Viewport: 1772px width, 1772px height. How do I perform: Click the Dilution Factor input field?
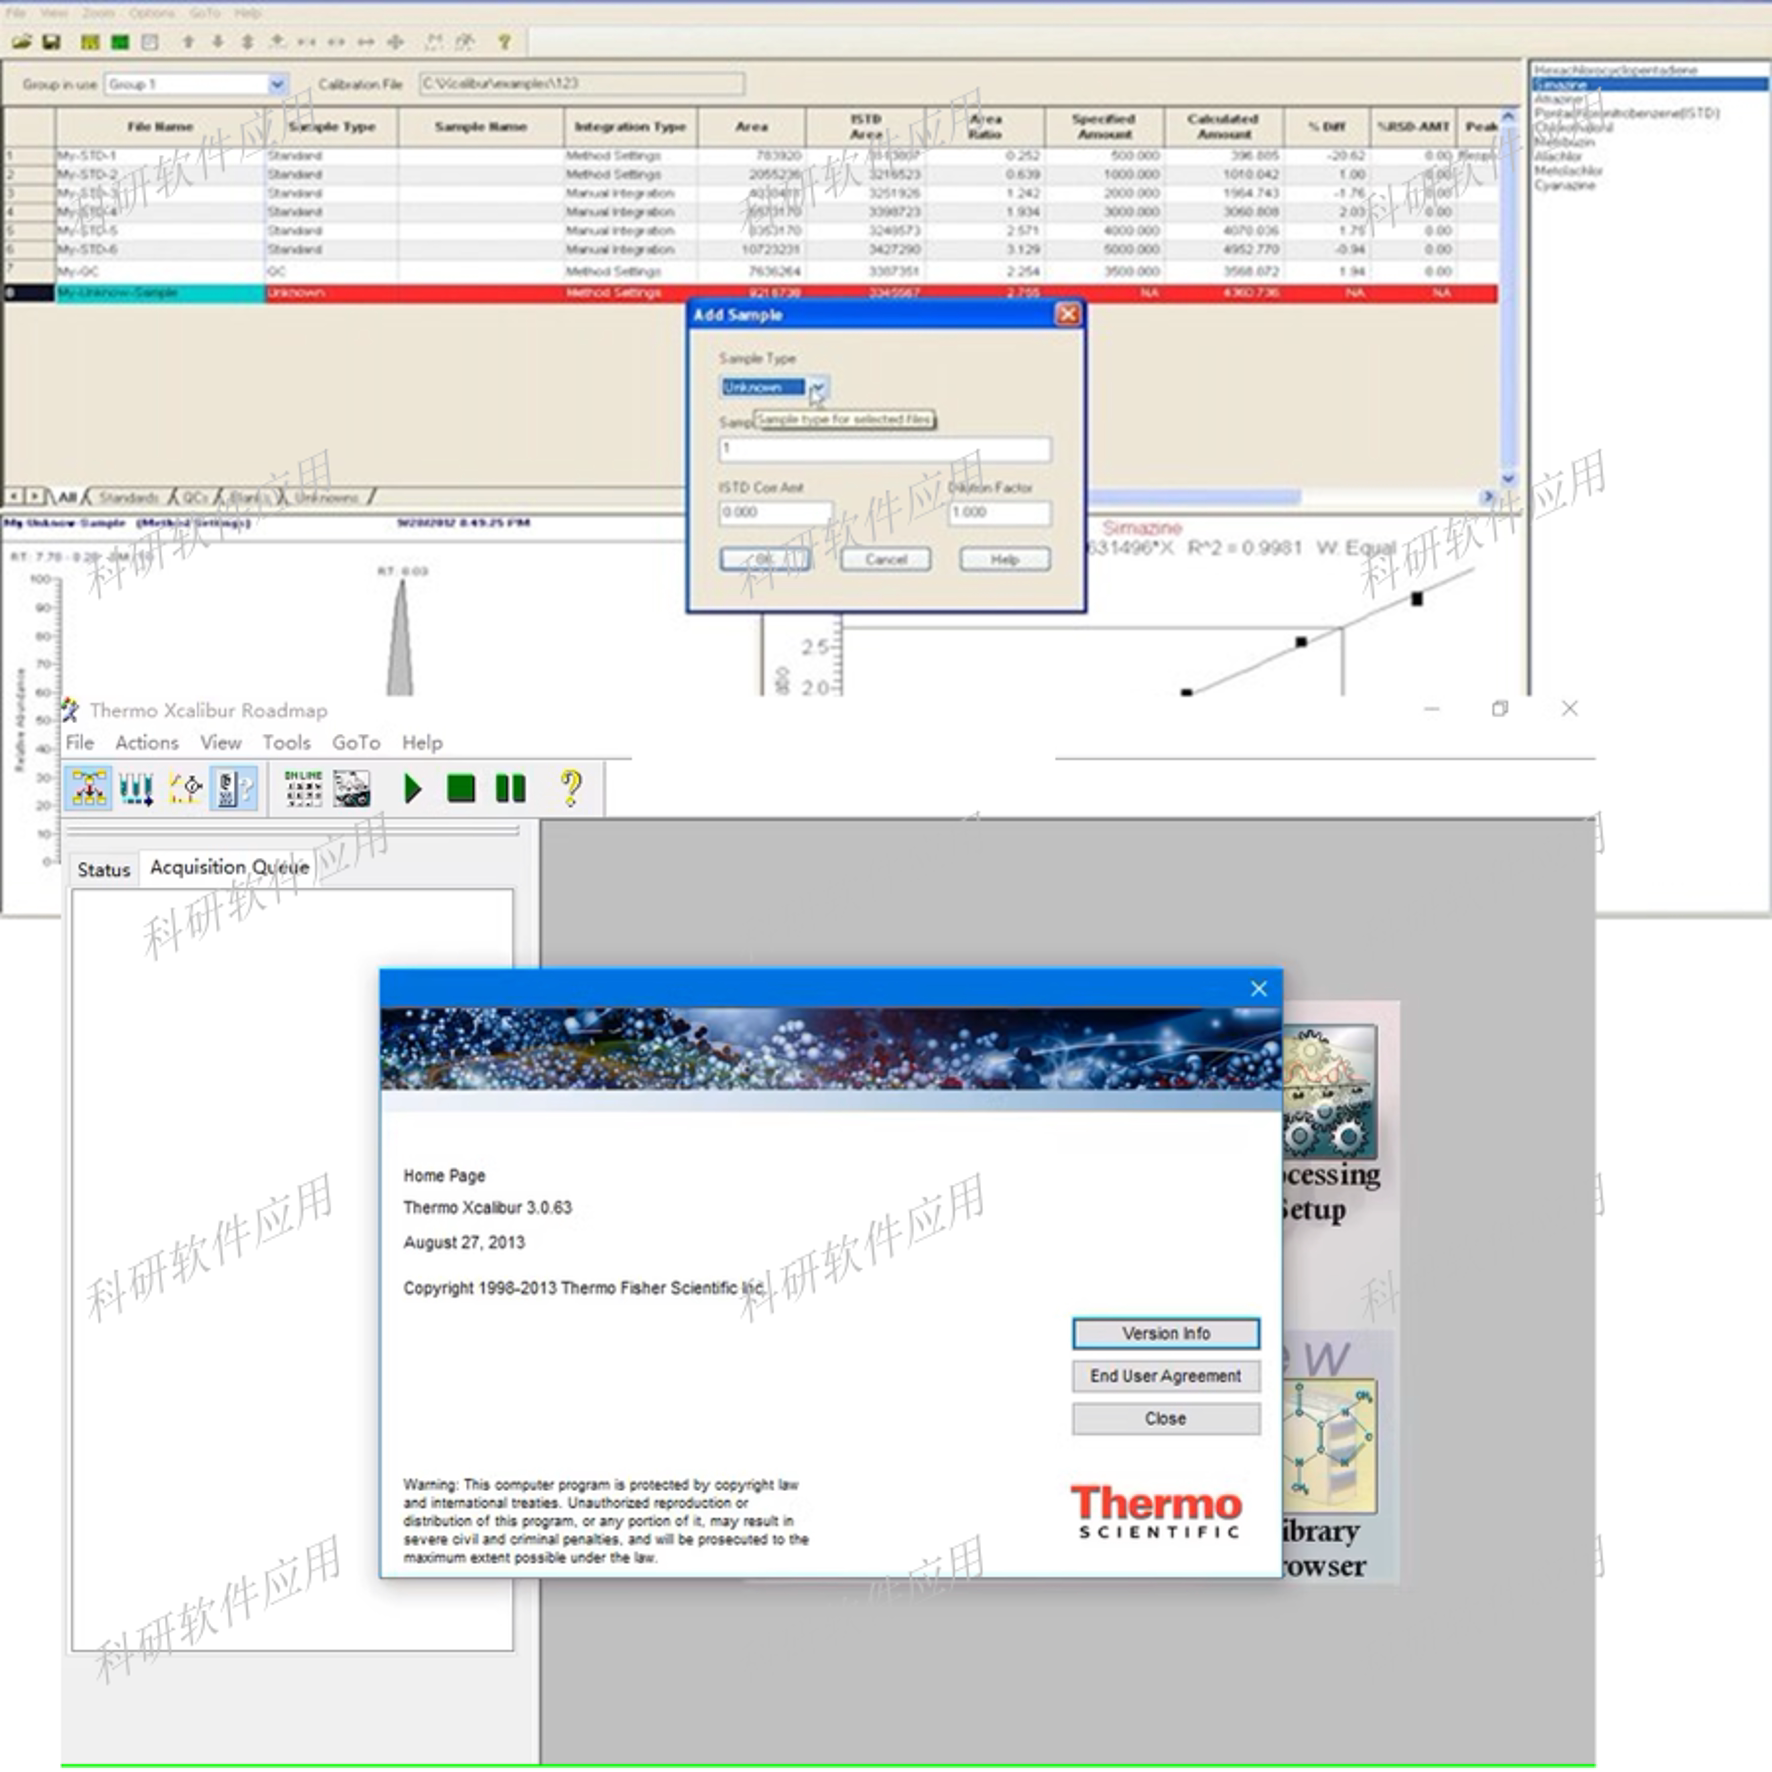[x=999, y=512]
